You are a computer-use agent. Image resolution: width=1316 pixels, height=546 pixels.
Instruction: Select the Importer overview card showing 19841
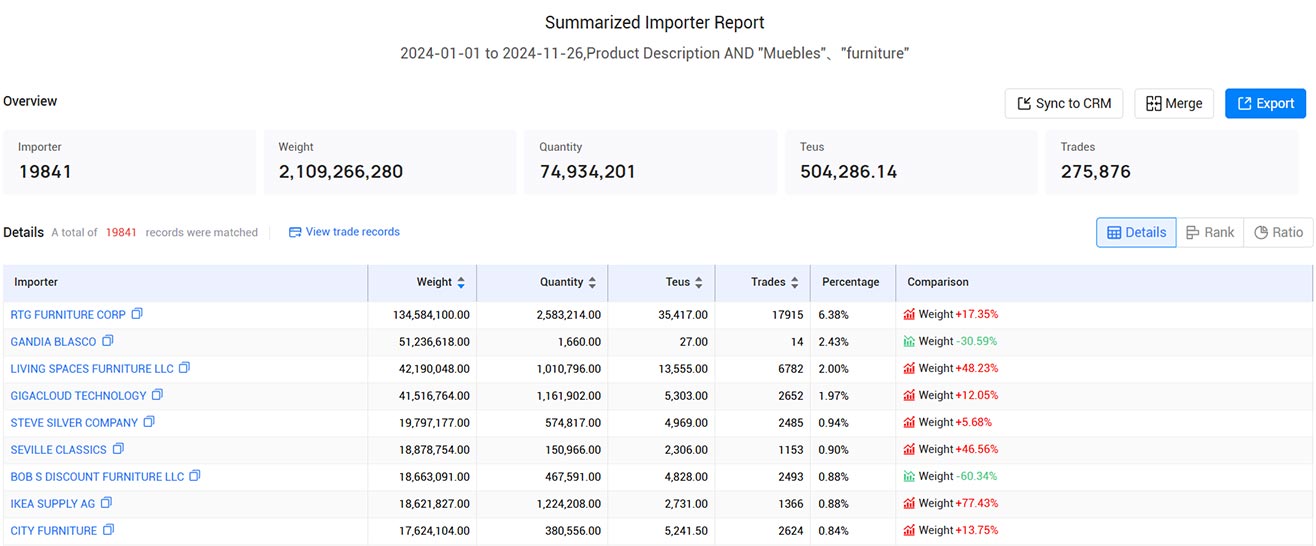pyautogui.click(x=129, y=161)
